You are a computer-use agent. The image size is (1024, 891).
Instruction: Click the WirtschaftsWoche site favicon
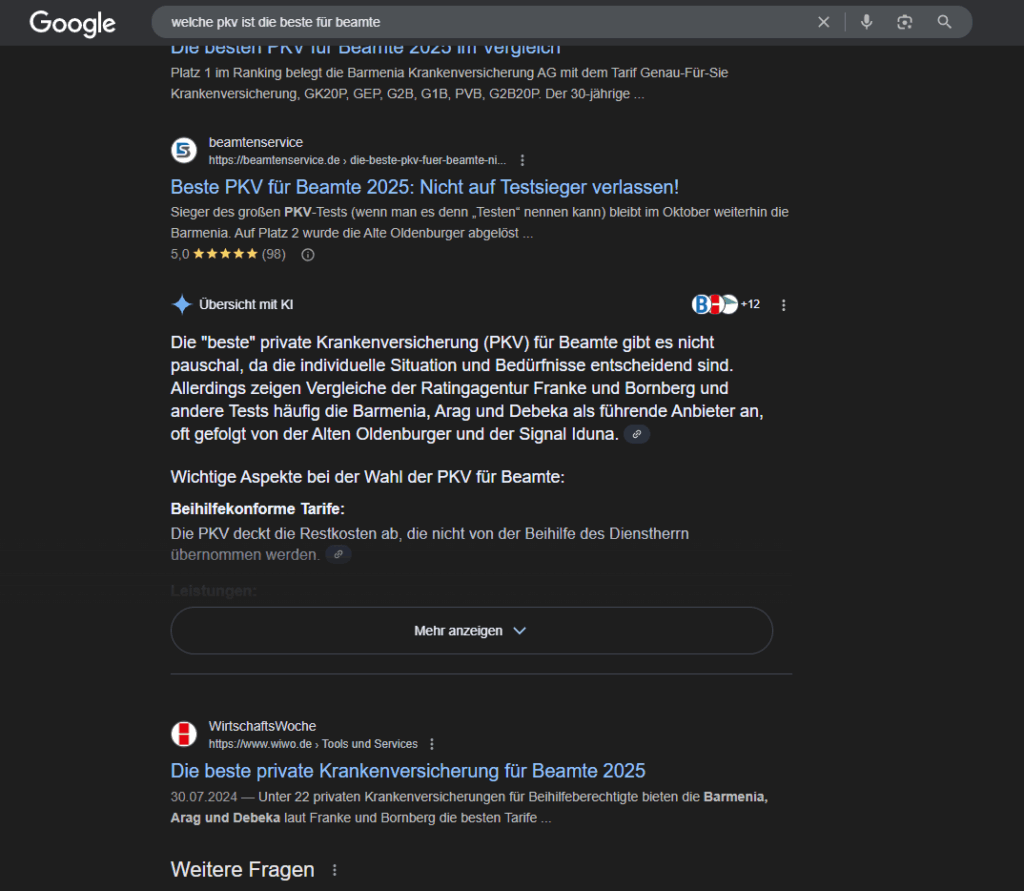pyautogui.click(x=184, y=734)
